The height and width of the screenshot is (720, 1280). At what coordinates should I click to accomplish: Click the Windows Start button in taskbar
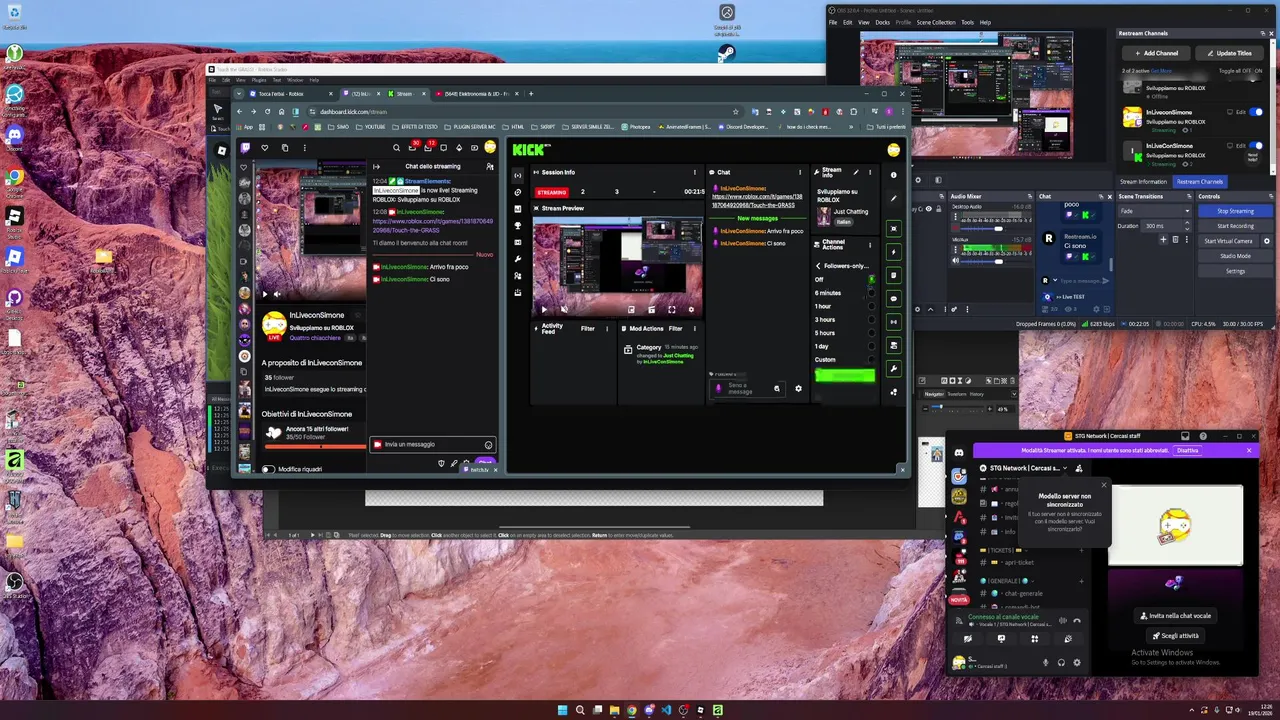562,710
